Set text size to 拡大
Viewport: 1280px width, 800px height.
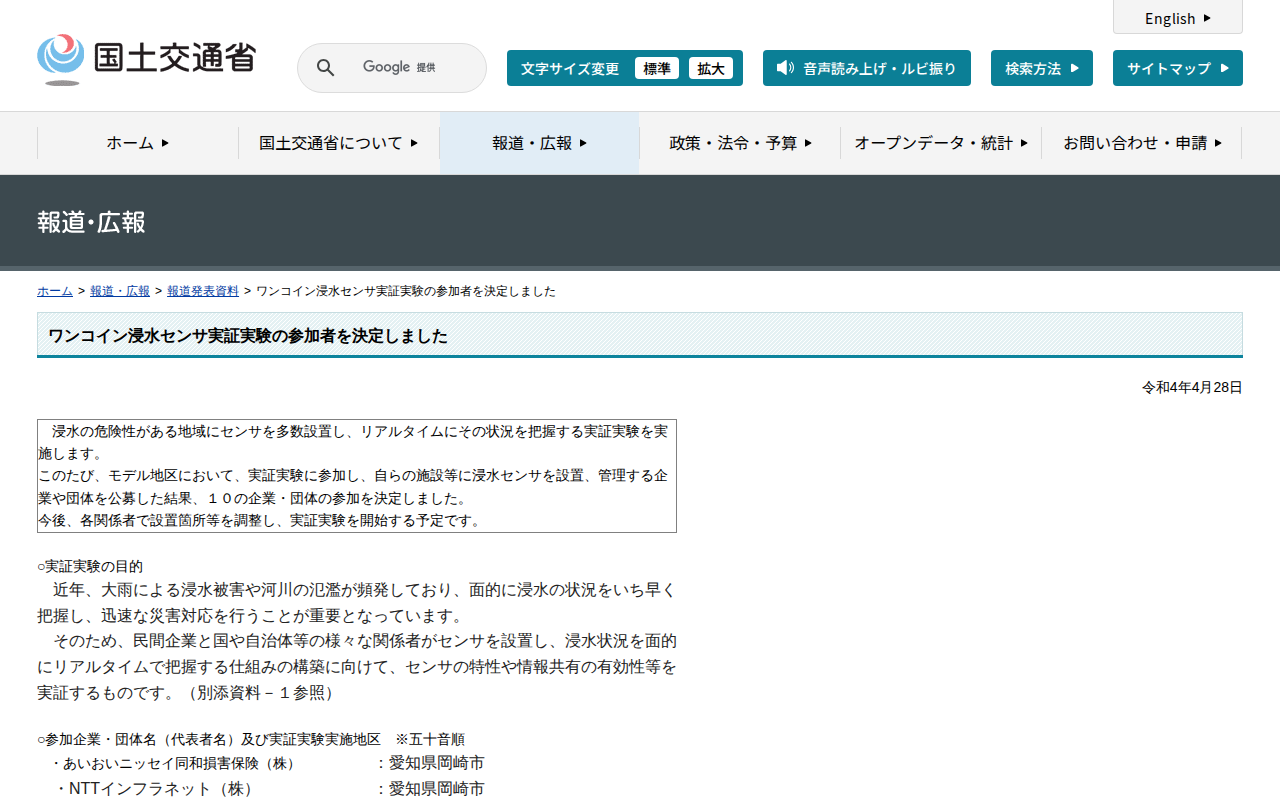(x=711, y=68)
